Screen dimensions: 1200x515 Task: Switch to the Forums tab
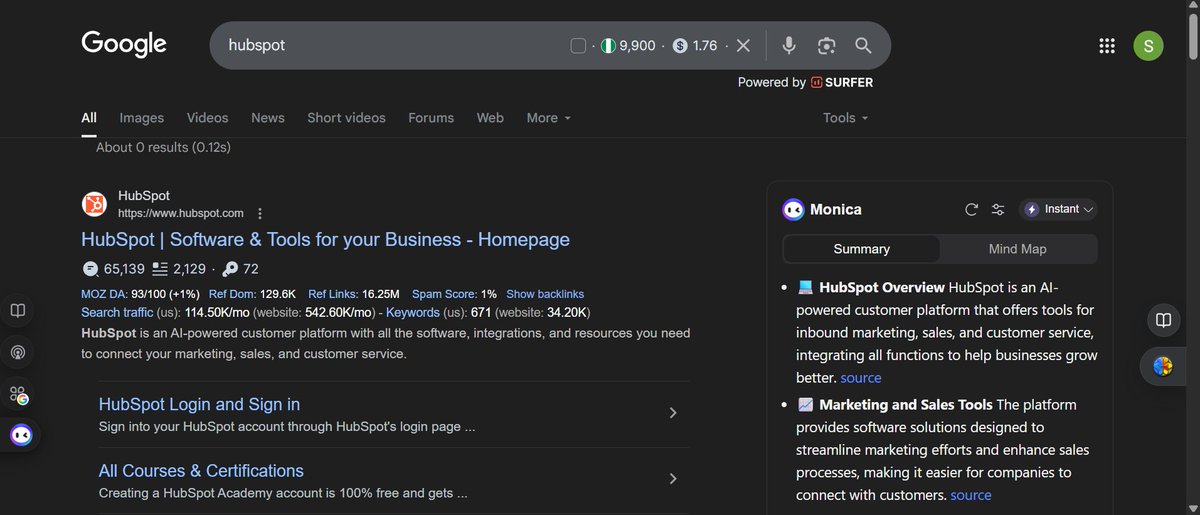[431, 118]
